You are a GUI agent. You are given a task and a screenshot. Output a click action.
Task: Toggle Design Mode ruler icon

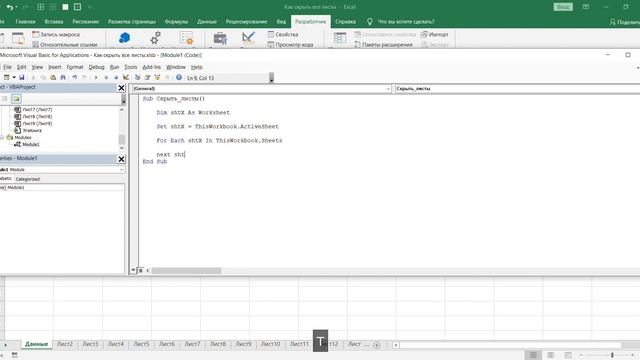248,38
